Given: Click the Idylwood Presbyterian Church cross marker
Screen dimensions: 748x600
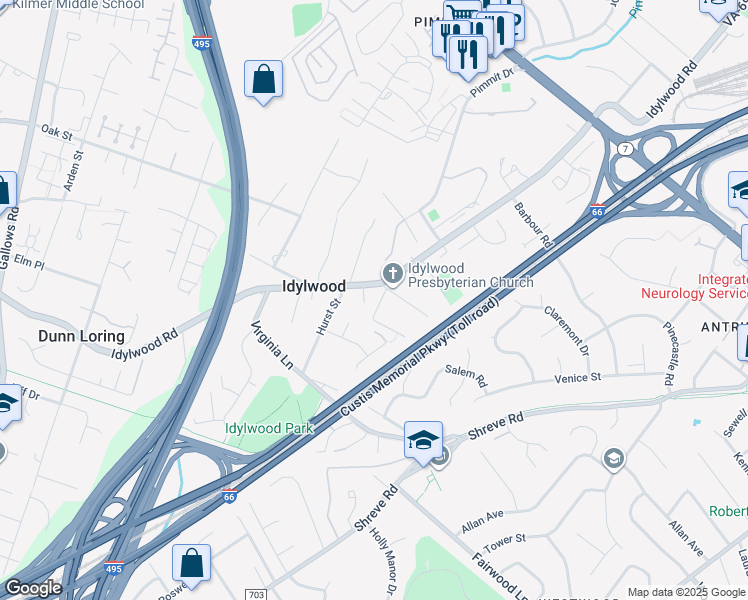Looking at the screenshot, I should 393,274.
